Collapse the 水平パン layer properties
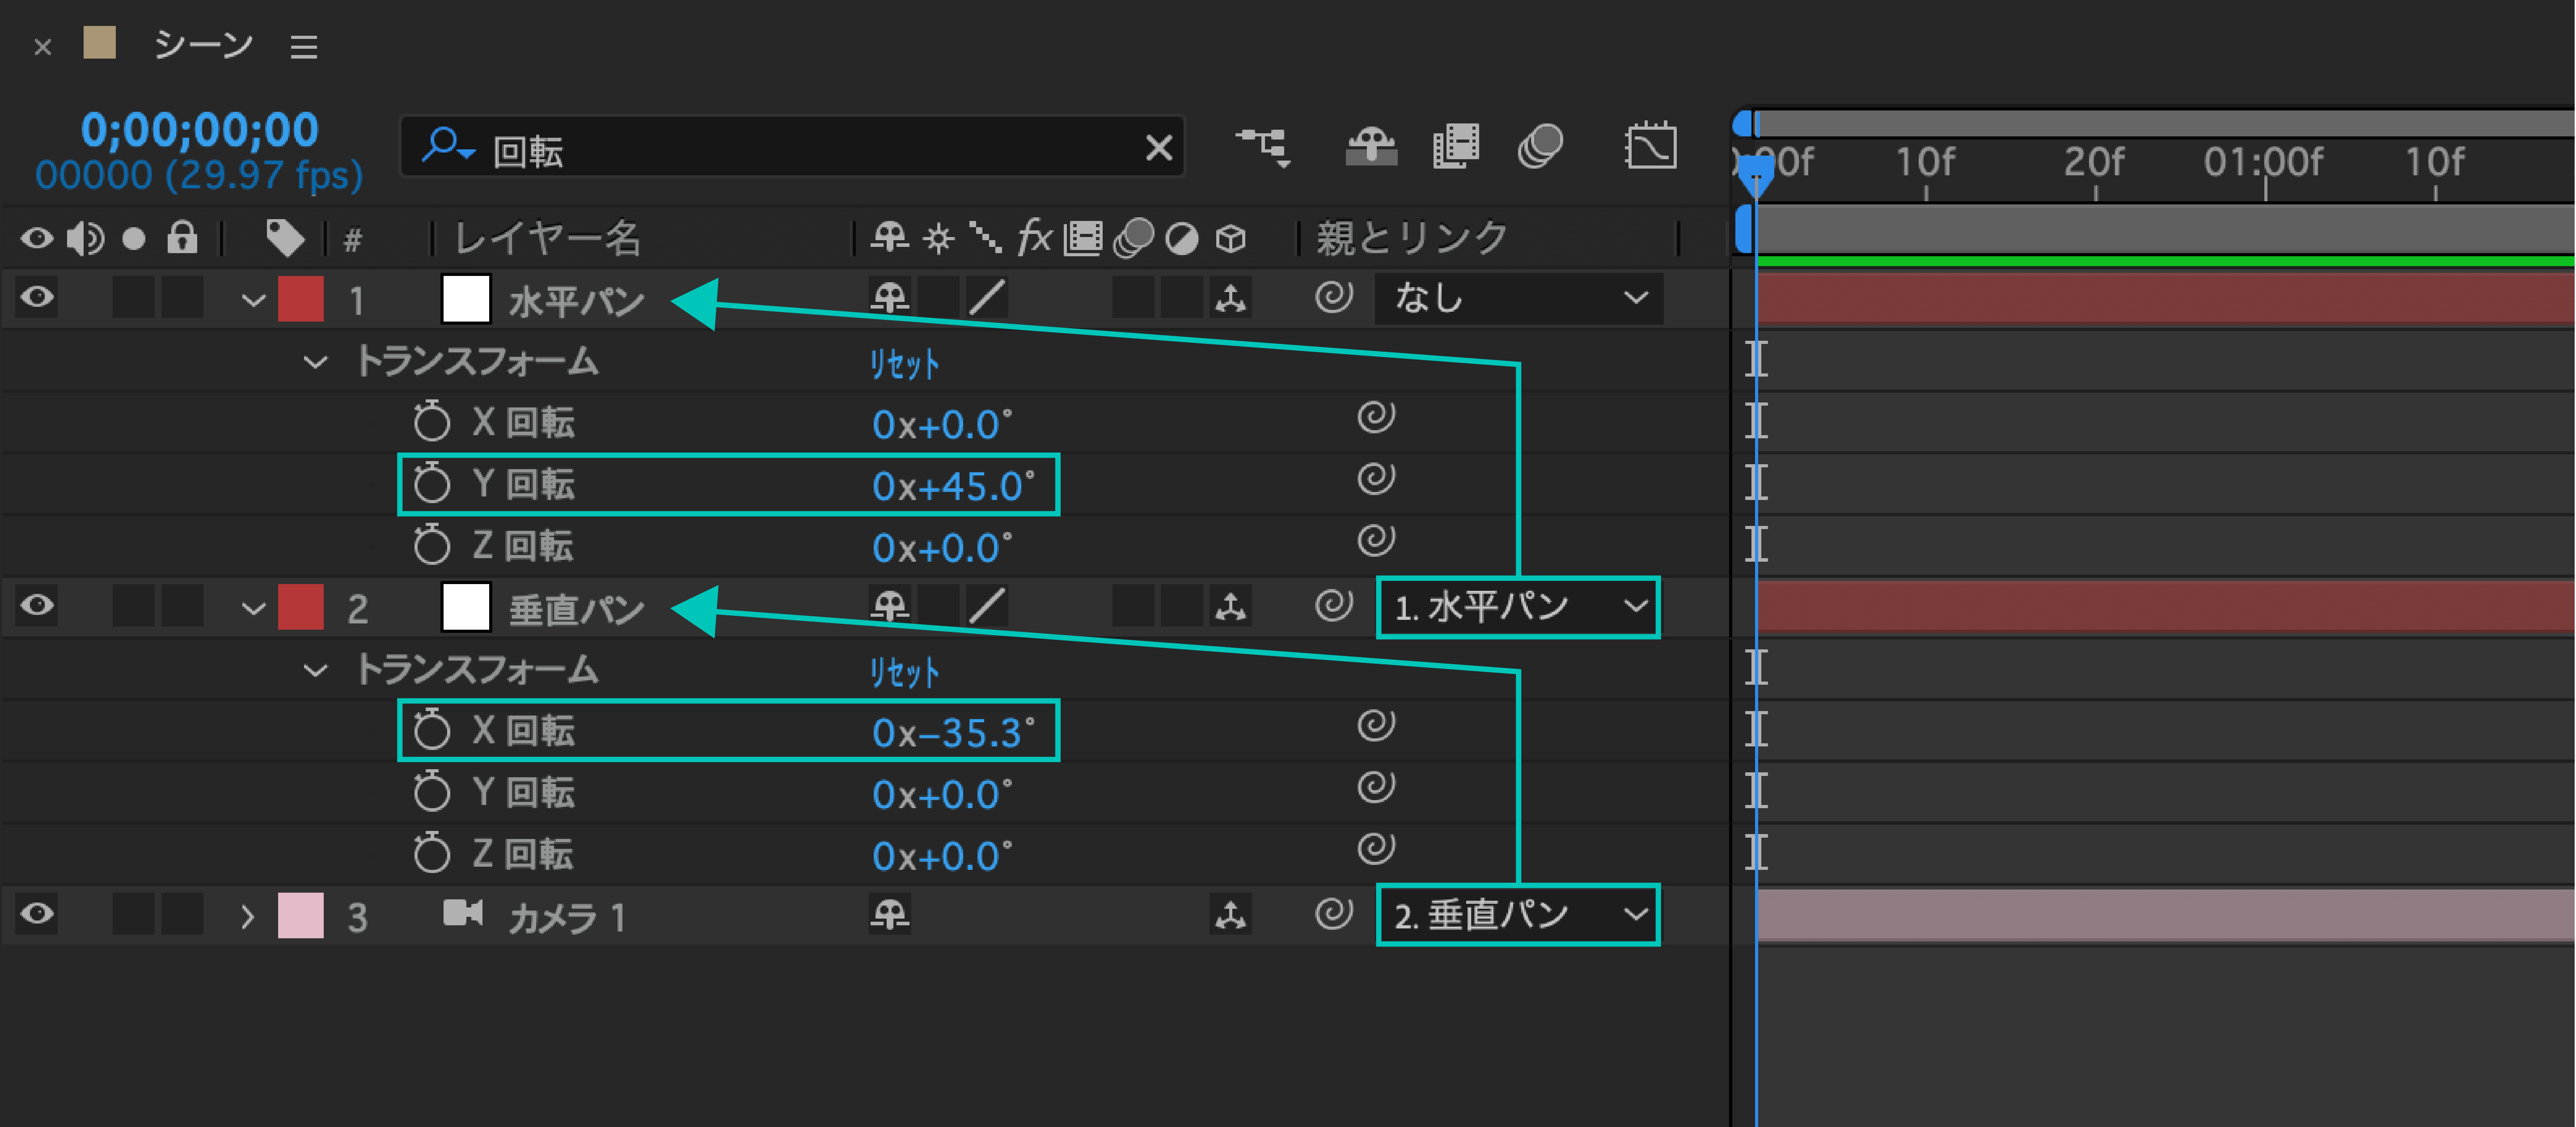This screenshot has width=2576, height=1127. pyautogui.click(x=253, y=300)
